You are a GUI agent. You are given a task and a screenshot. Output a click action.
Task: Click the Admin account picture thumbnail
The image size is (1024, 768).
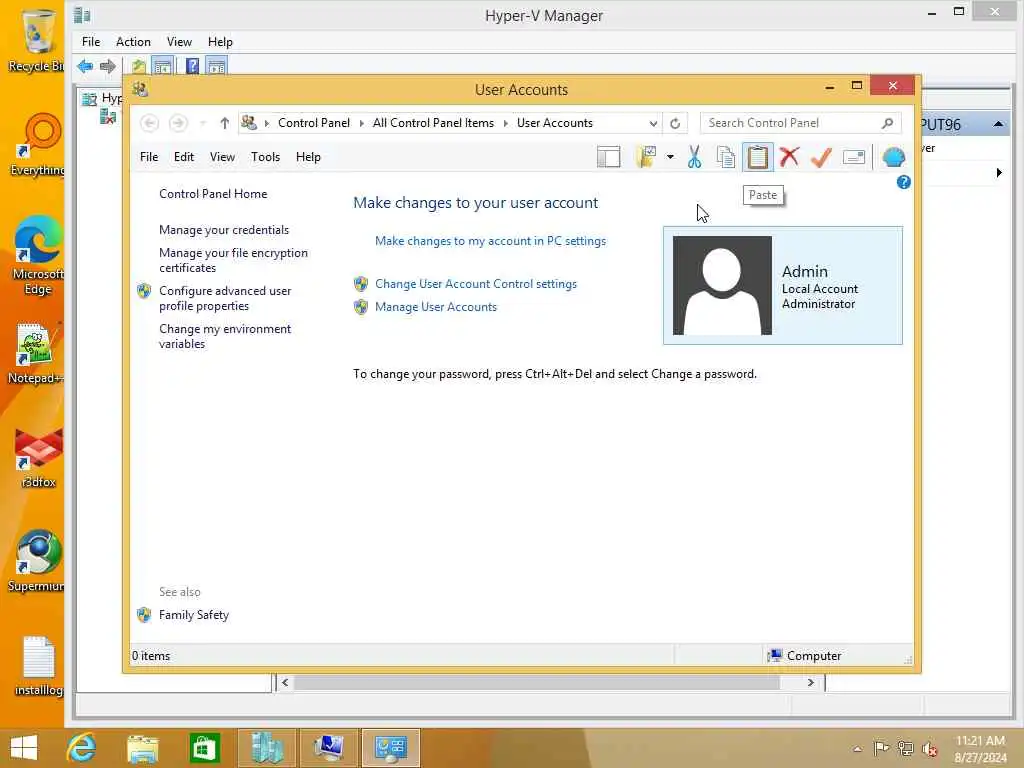[722, 285]
